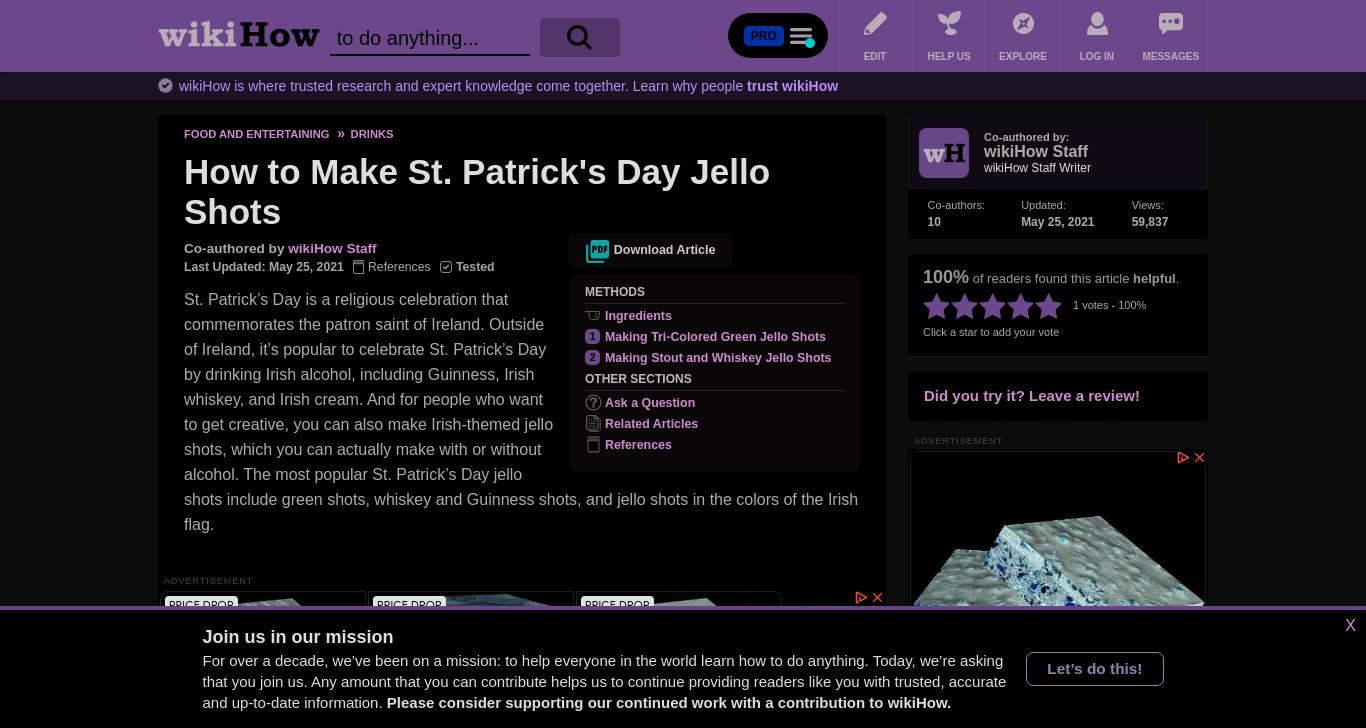Jump to References next to Last Updated
Image resolution: width=1366 pixels, height=728 pixels.
point(391,267)
